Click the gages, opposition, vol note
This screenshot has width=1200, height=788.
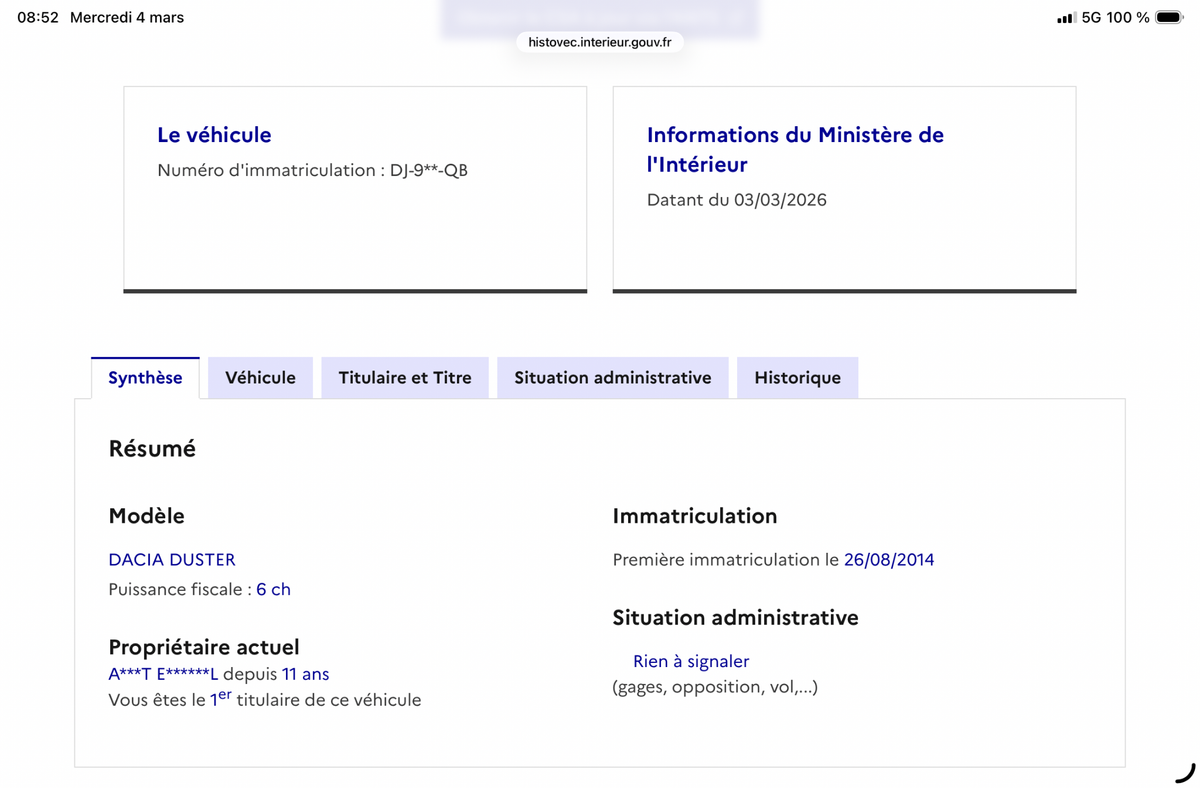click(715, 687)
